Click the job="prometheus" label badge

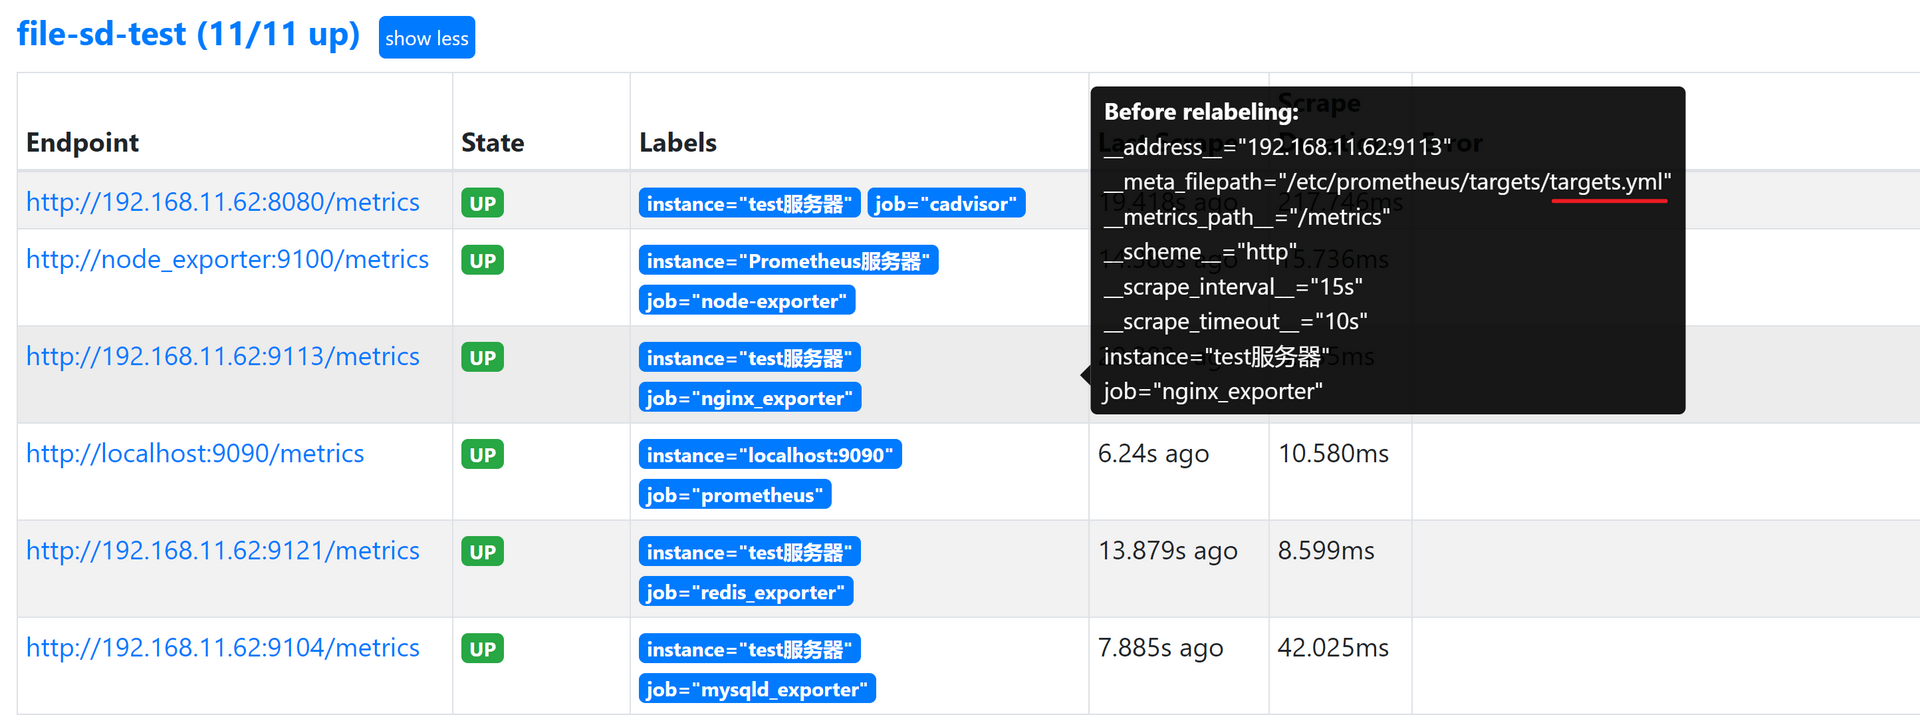click(x=735, y=494)
